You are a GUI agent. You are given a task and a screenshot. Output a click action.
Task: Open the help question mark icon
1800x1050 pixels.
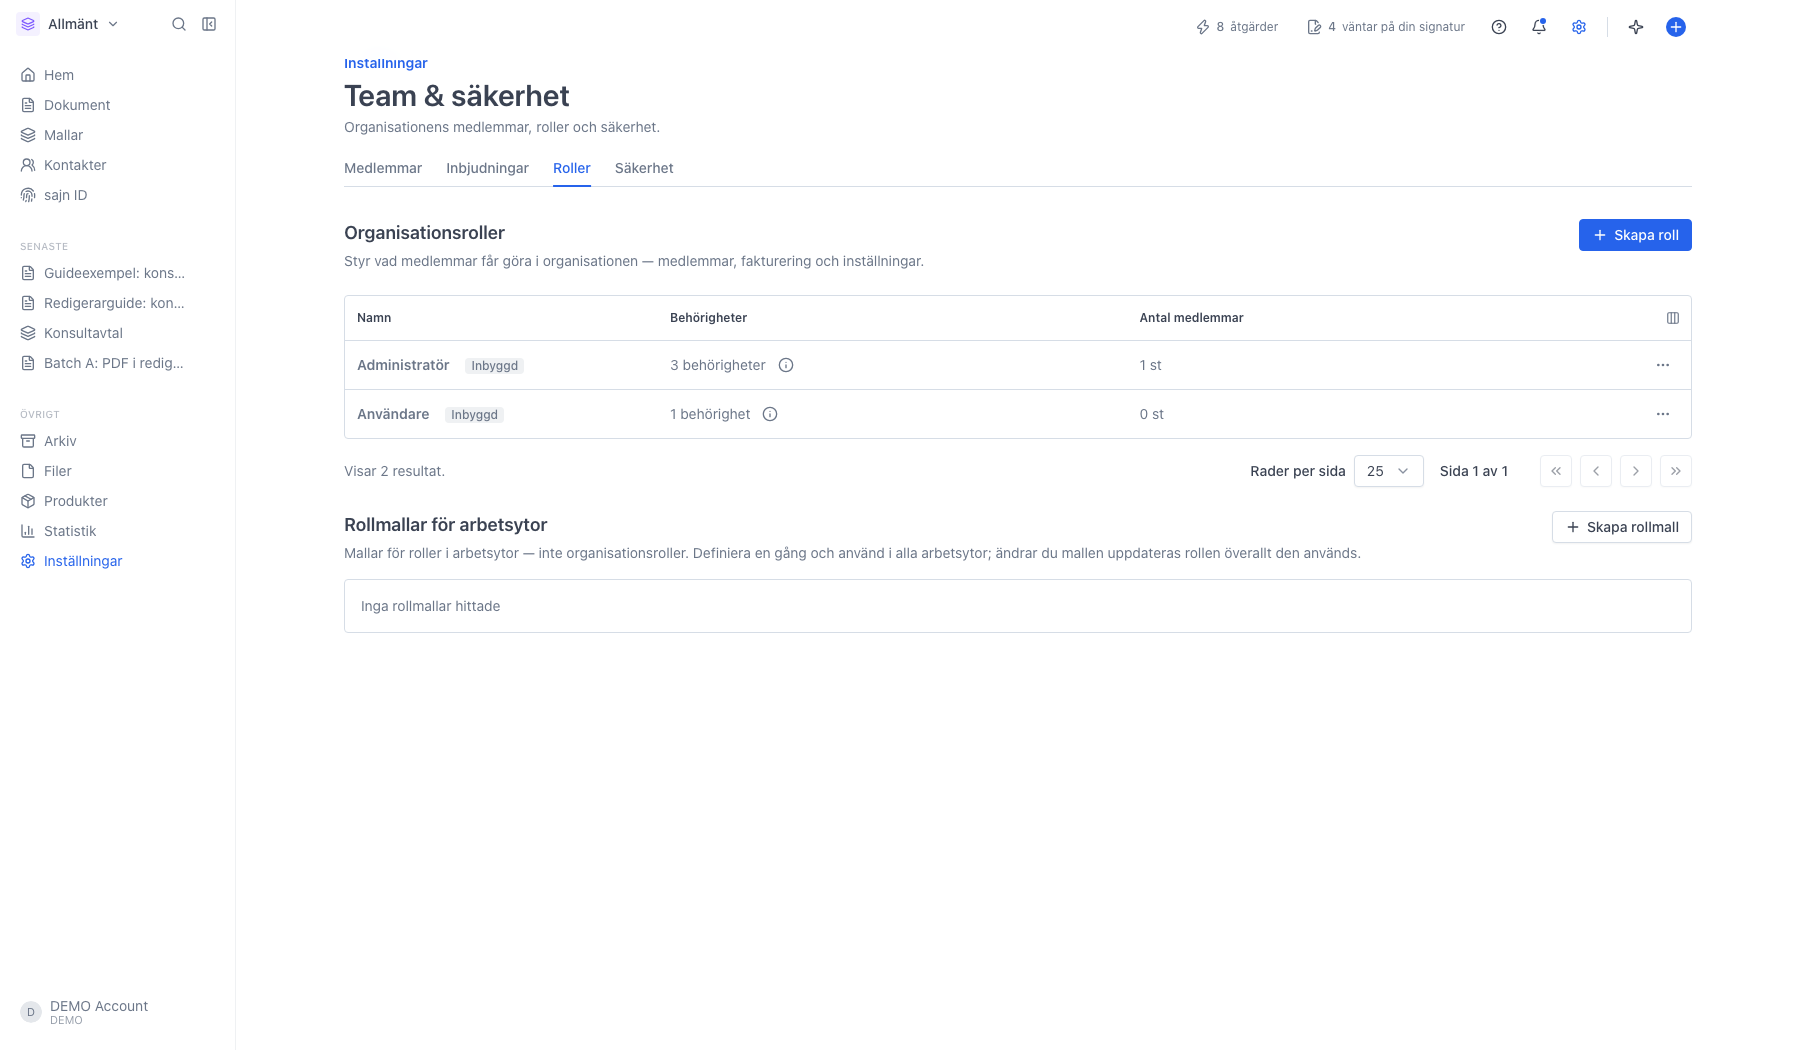click(x=1499, y=27)
